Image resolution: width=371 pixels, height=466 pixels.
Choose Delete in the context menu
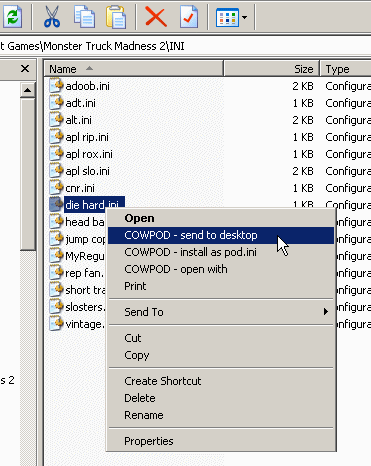(x=221, y=398)
